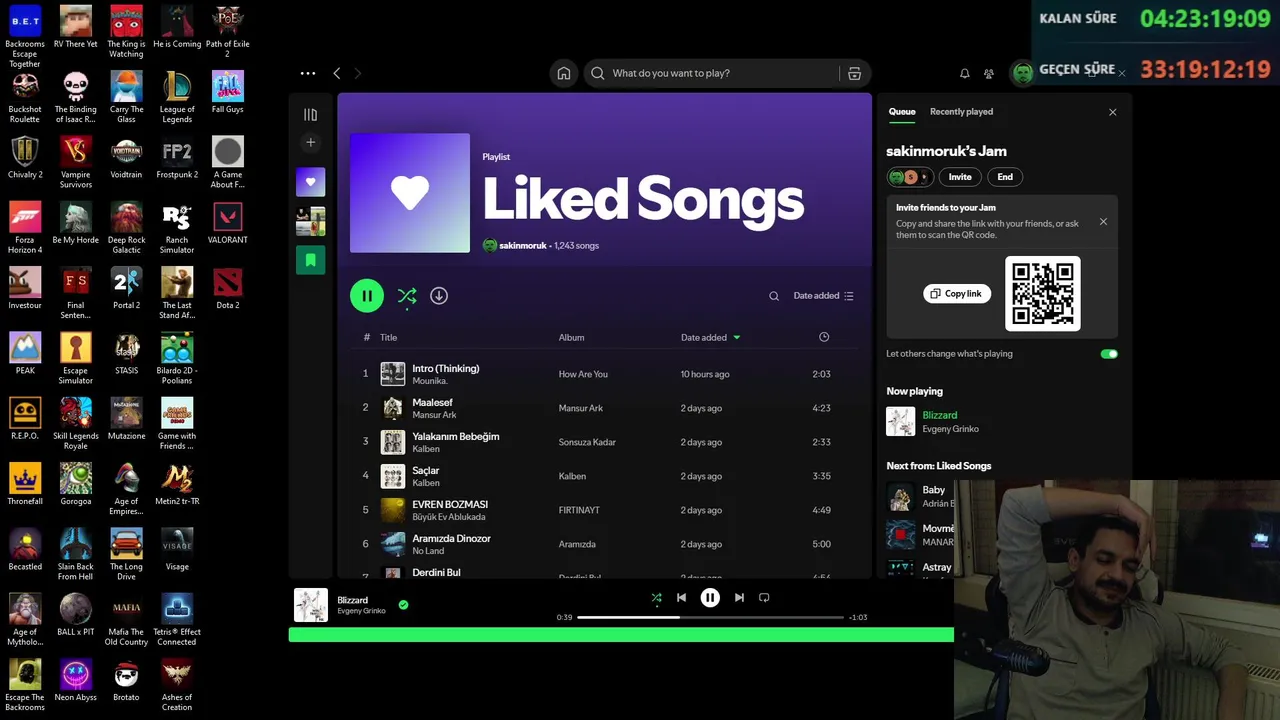Click the Browse icon in search bar

coord(854,73)
